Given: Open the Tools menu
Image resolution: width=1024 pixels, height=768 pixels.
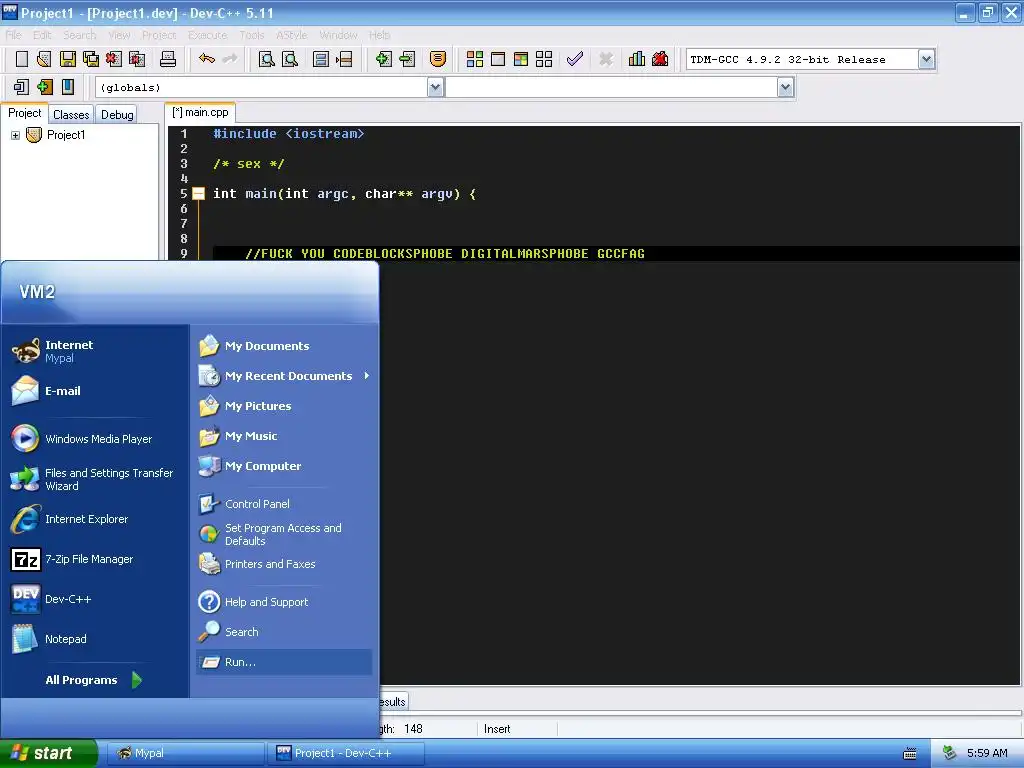Looking at the screenshot, I should point(251,35).
